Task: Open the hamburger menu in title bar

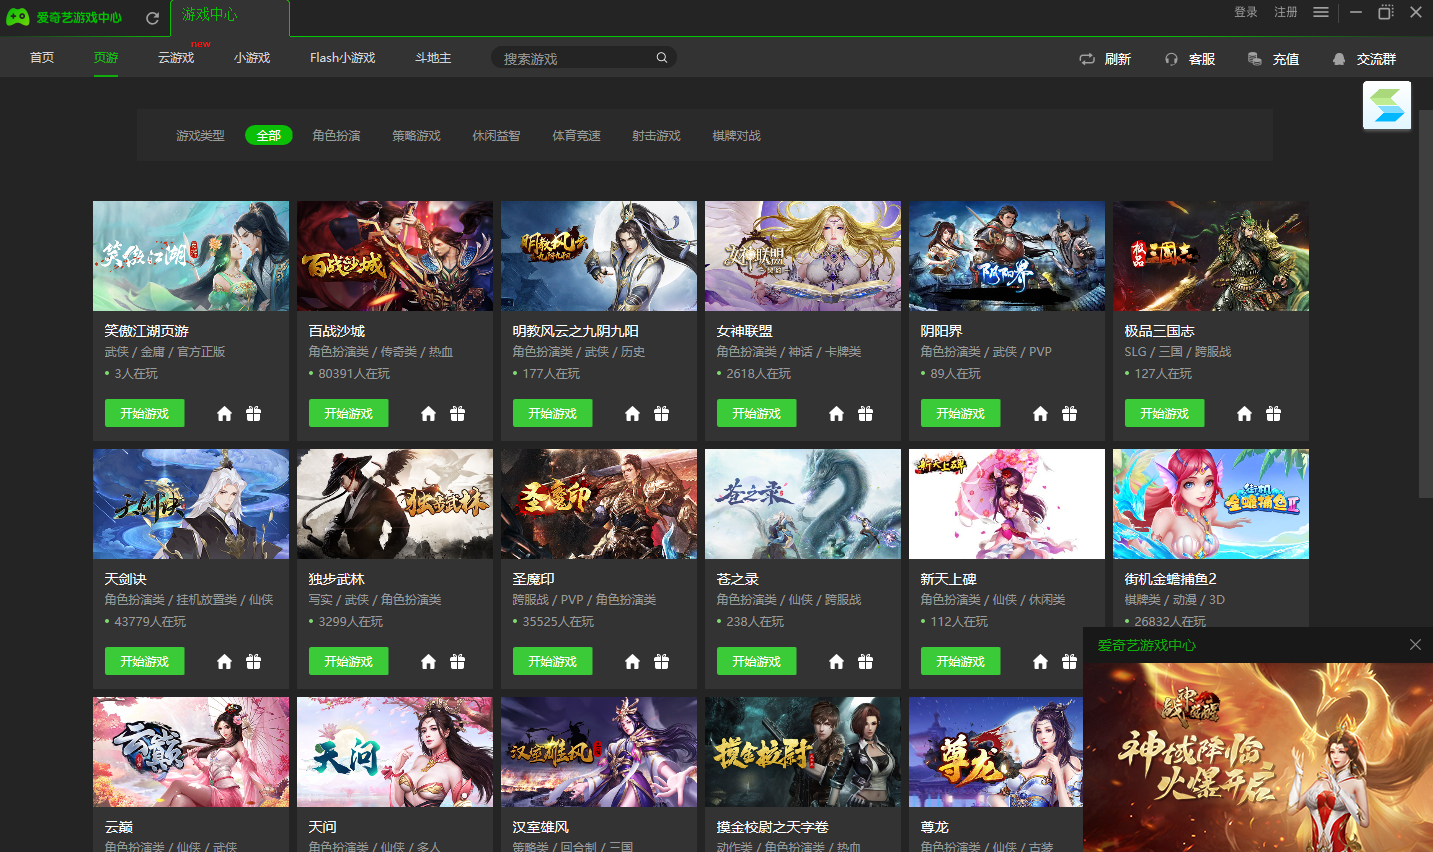Action: (x=1321, y=12)
